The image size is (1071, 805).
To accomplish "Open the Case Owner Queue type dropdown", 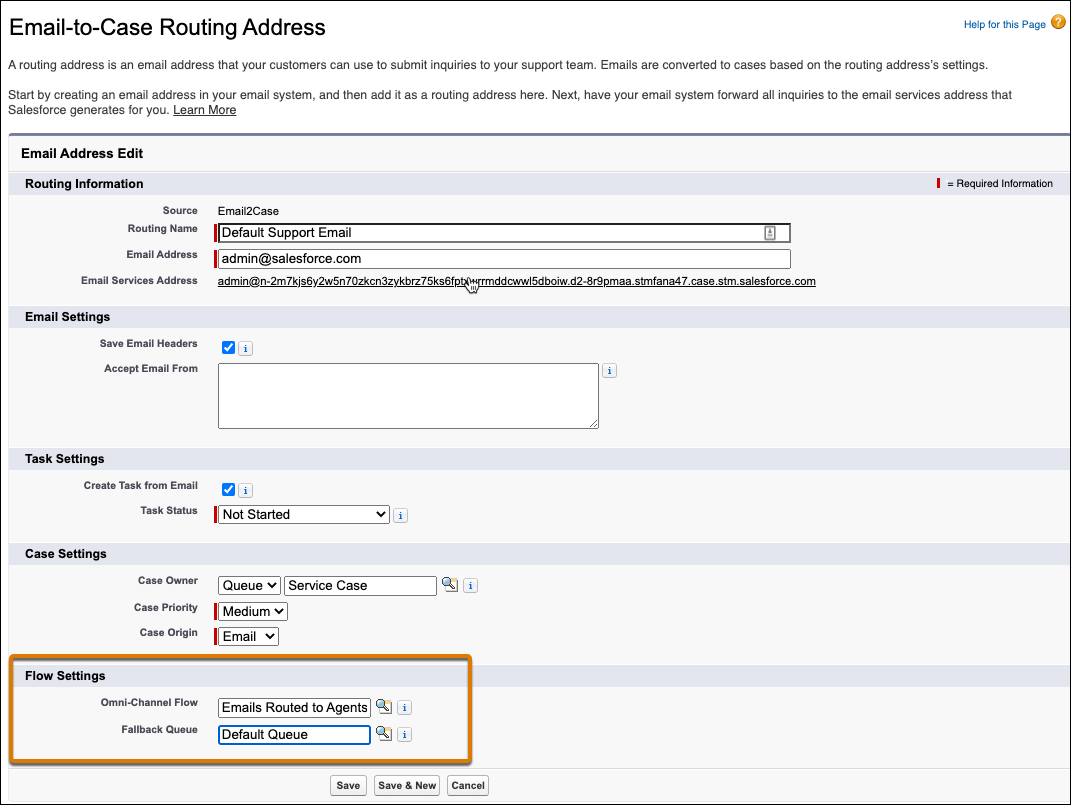I will pos(248,585).
